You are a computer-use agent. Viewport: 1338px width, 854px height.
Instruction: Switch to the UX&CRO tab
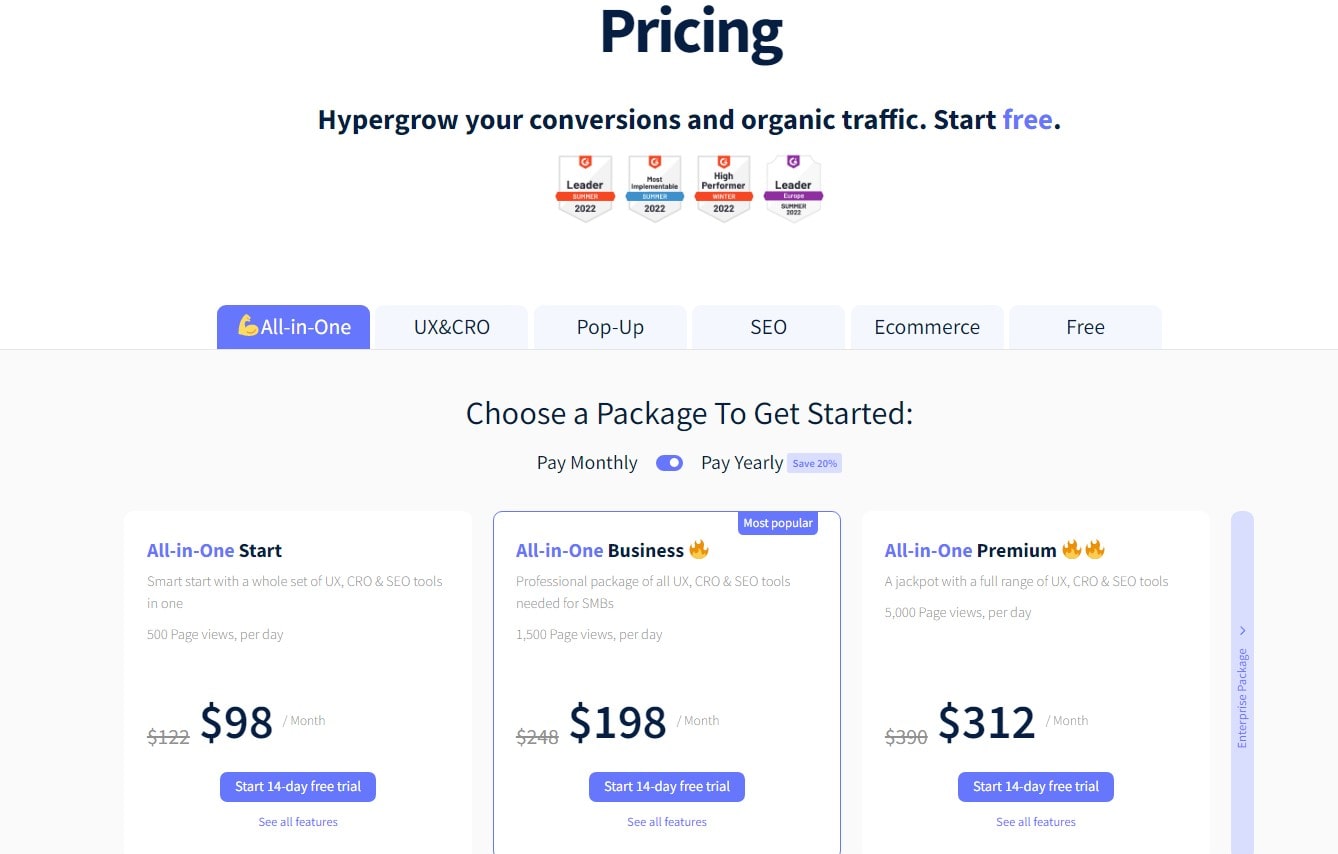tap(452, 327)
